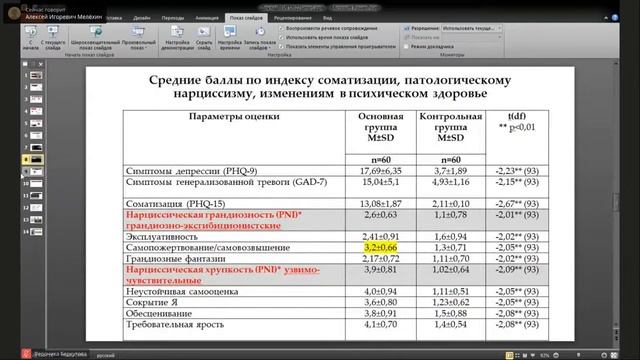Click Контрольная группа column header

(451, 127)
